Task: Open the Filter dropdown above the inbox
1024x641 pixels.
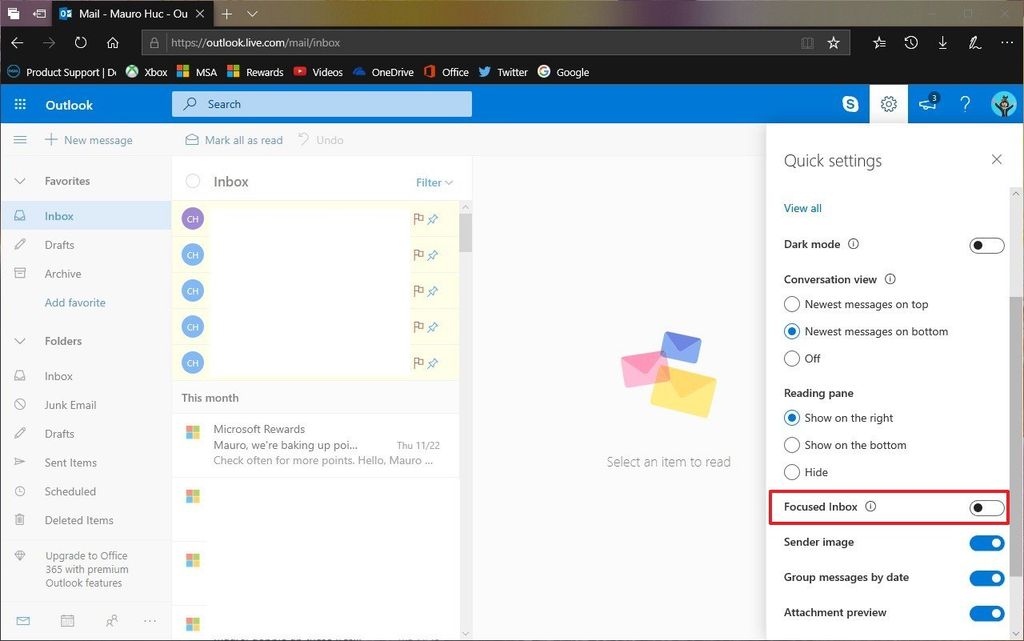Action: (x=432, y=182)
